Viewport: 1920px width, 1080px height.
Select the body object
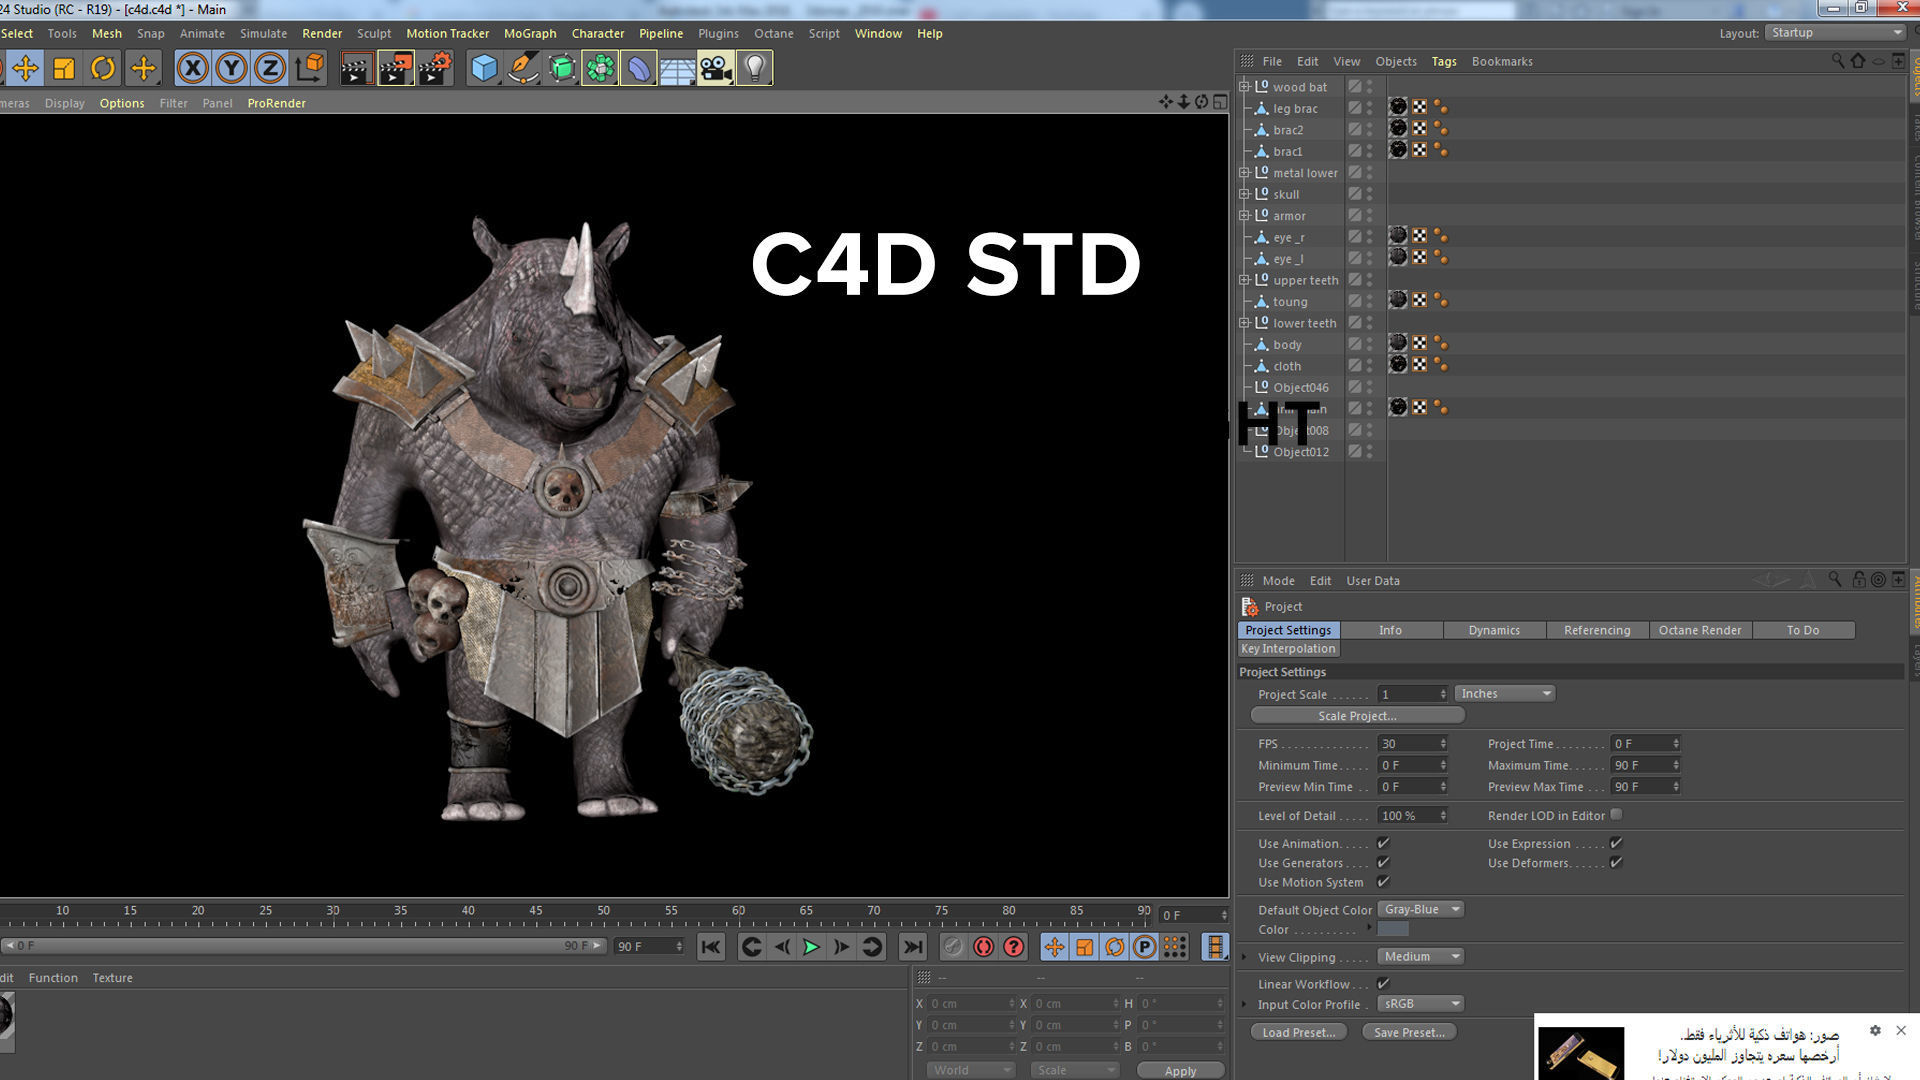click(x=1287, y=345)
